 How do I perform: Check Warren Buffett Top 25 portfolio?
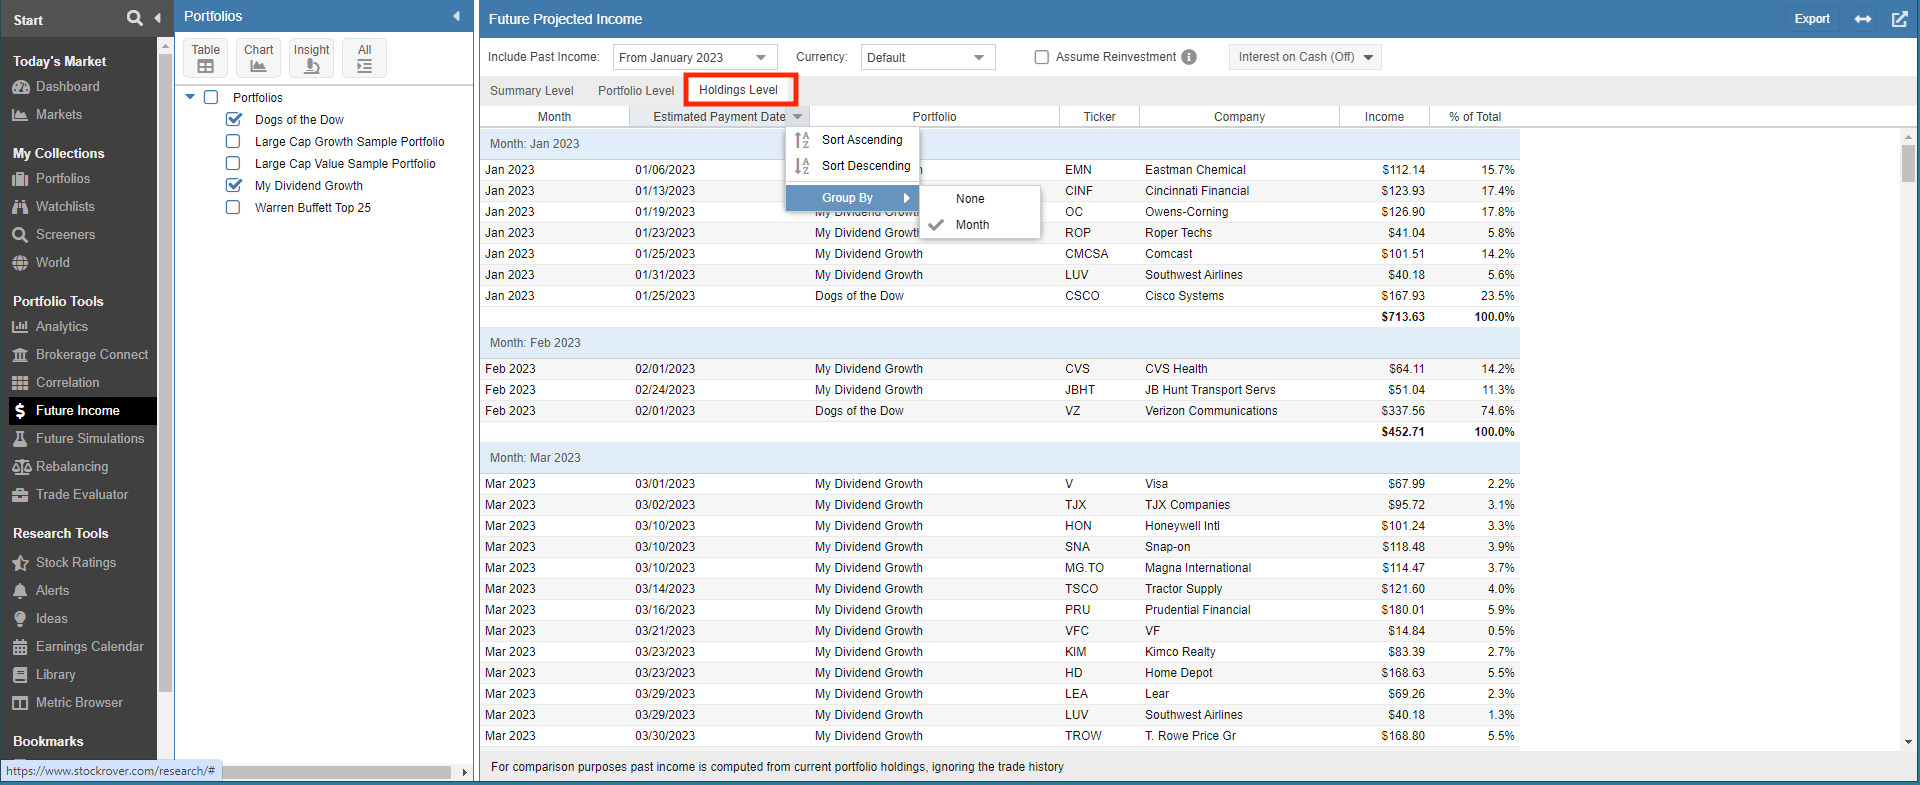233,207
